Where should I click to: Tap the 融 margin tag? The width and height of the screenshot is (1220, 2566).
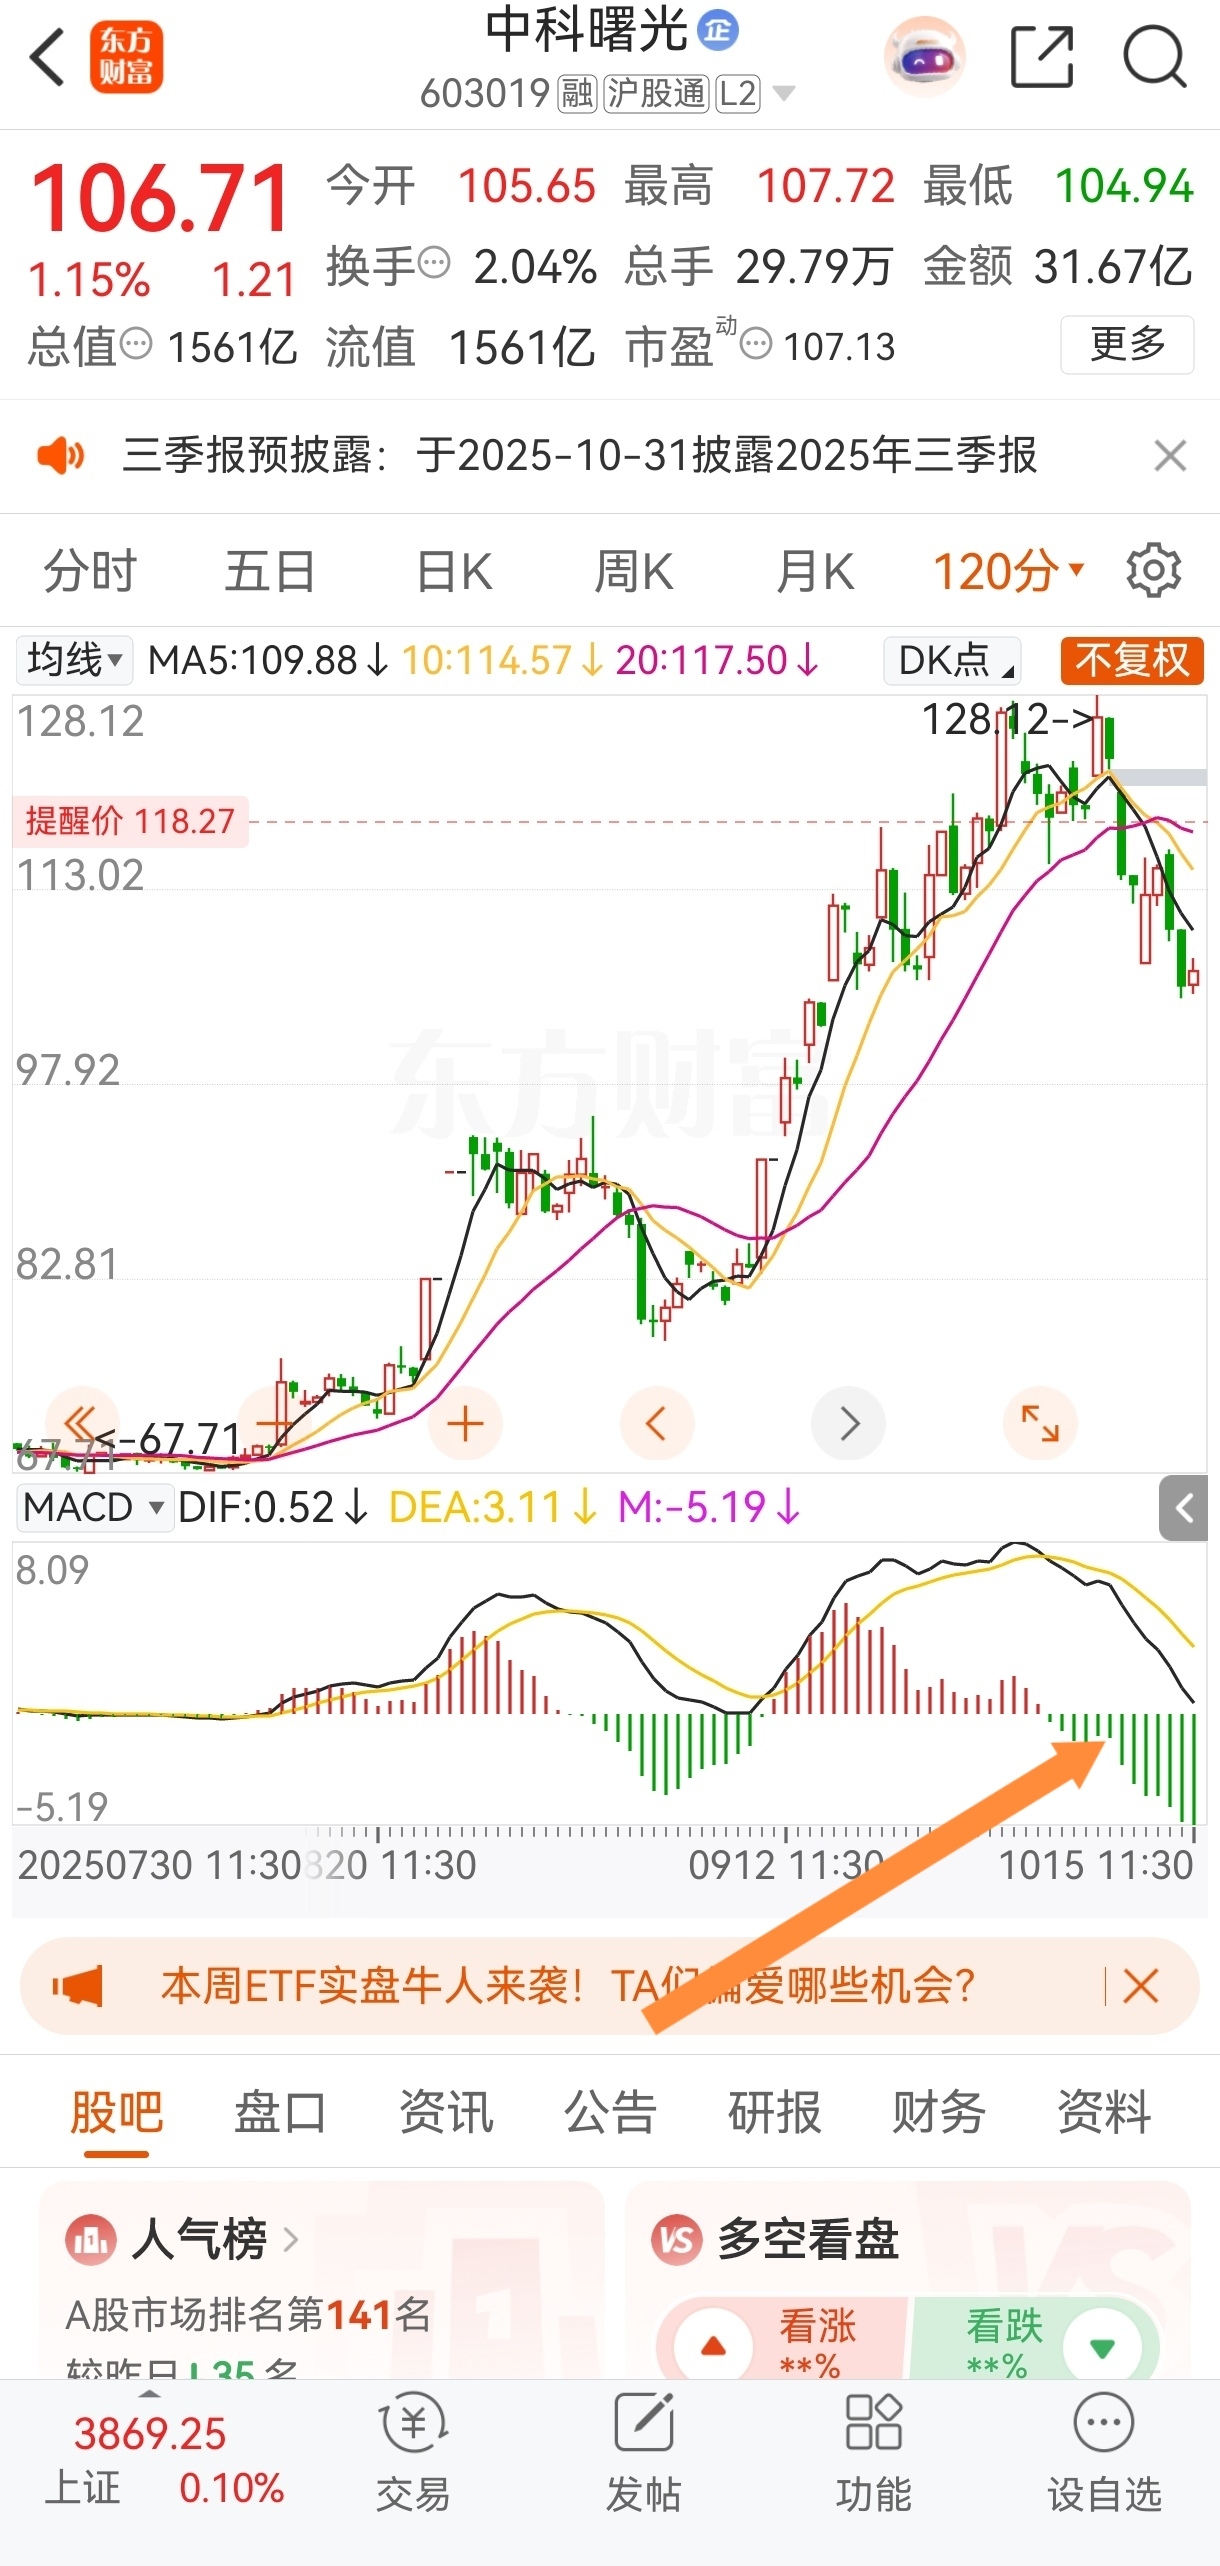tap(577, 94)
